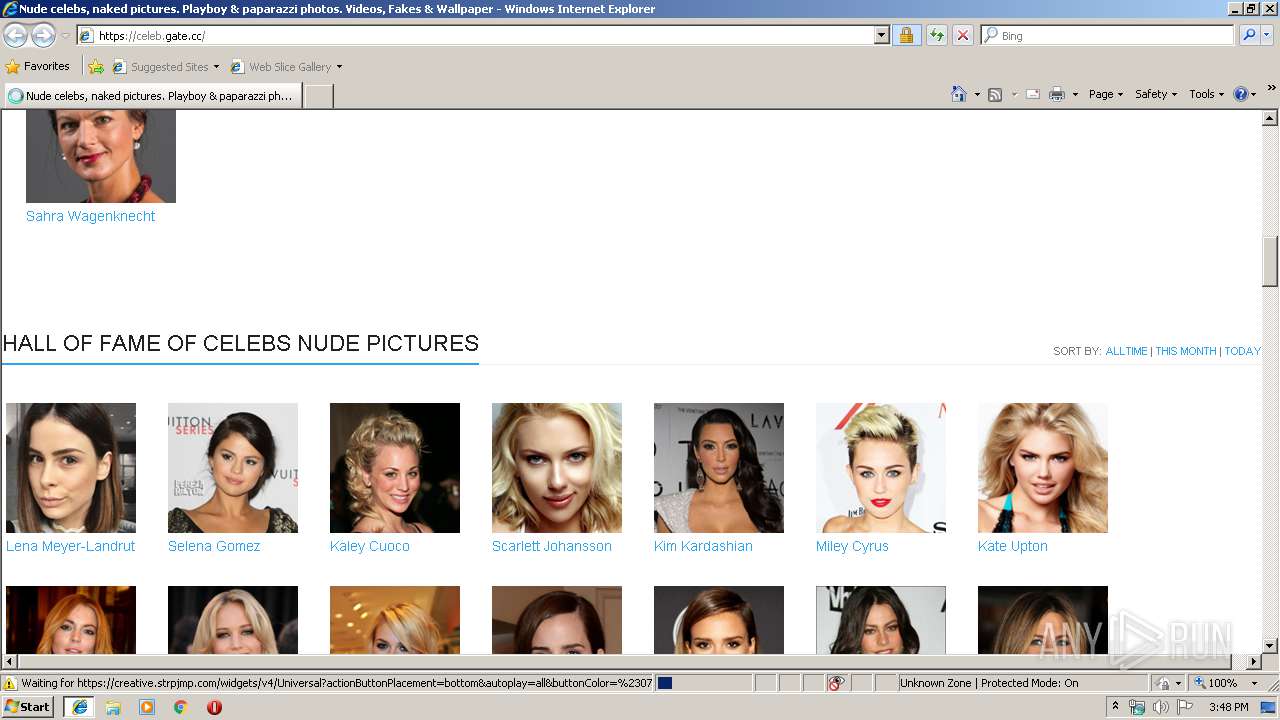The height and width of the screenshot is (720, 1280).
Task: Click the Refresh page icon
Action: pyautogui.click(x=936, y=35)
